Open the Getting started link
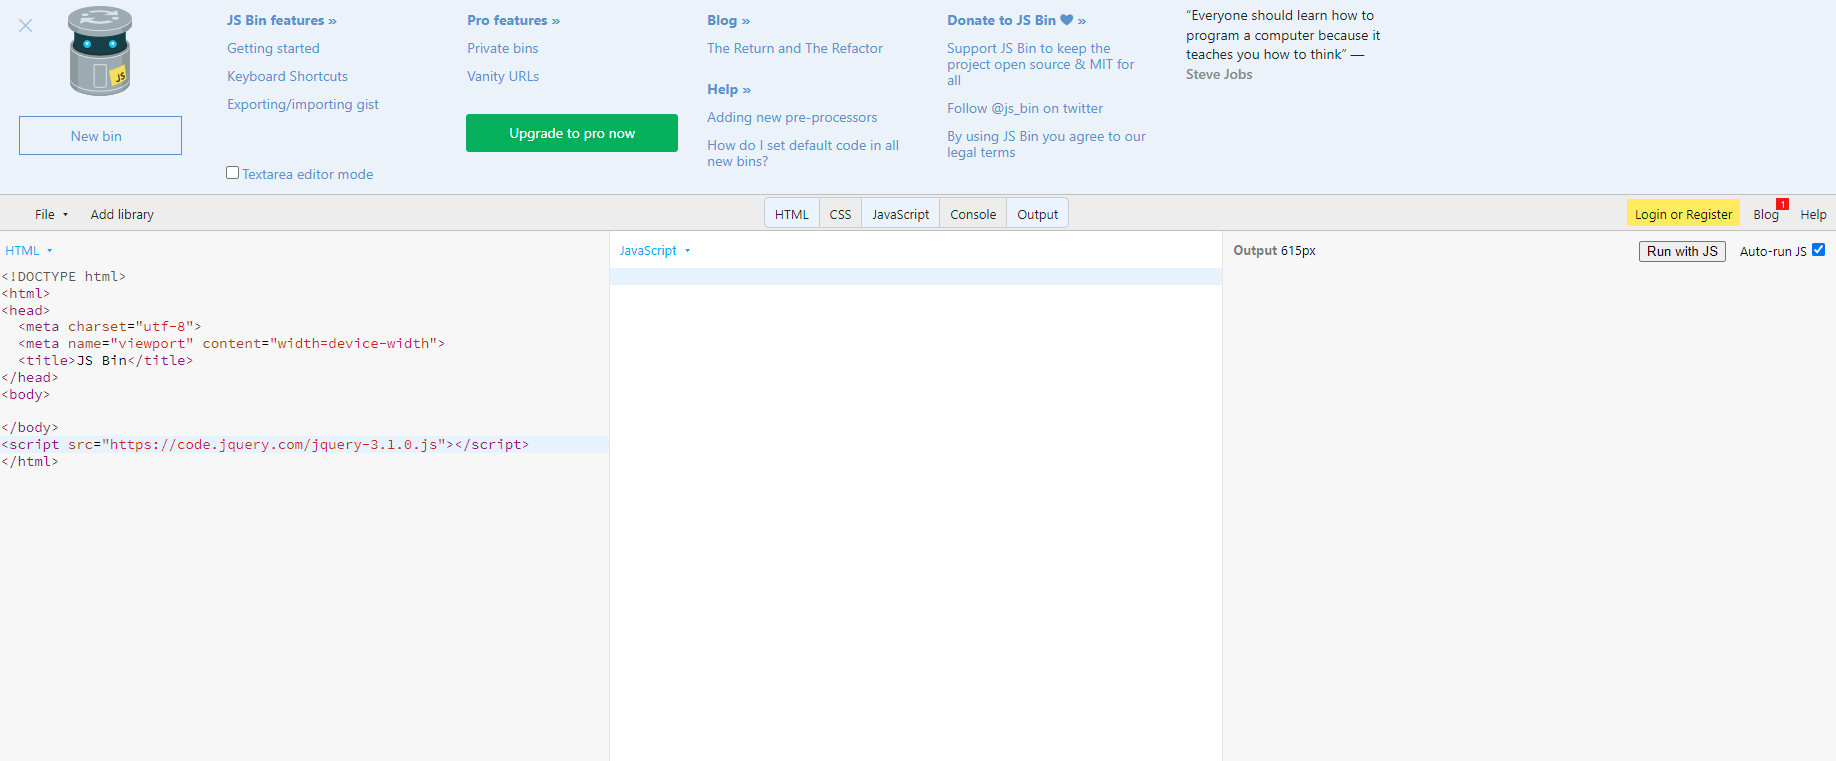1836x761 pixels. (273, 48)
